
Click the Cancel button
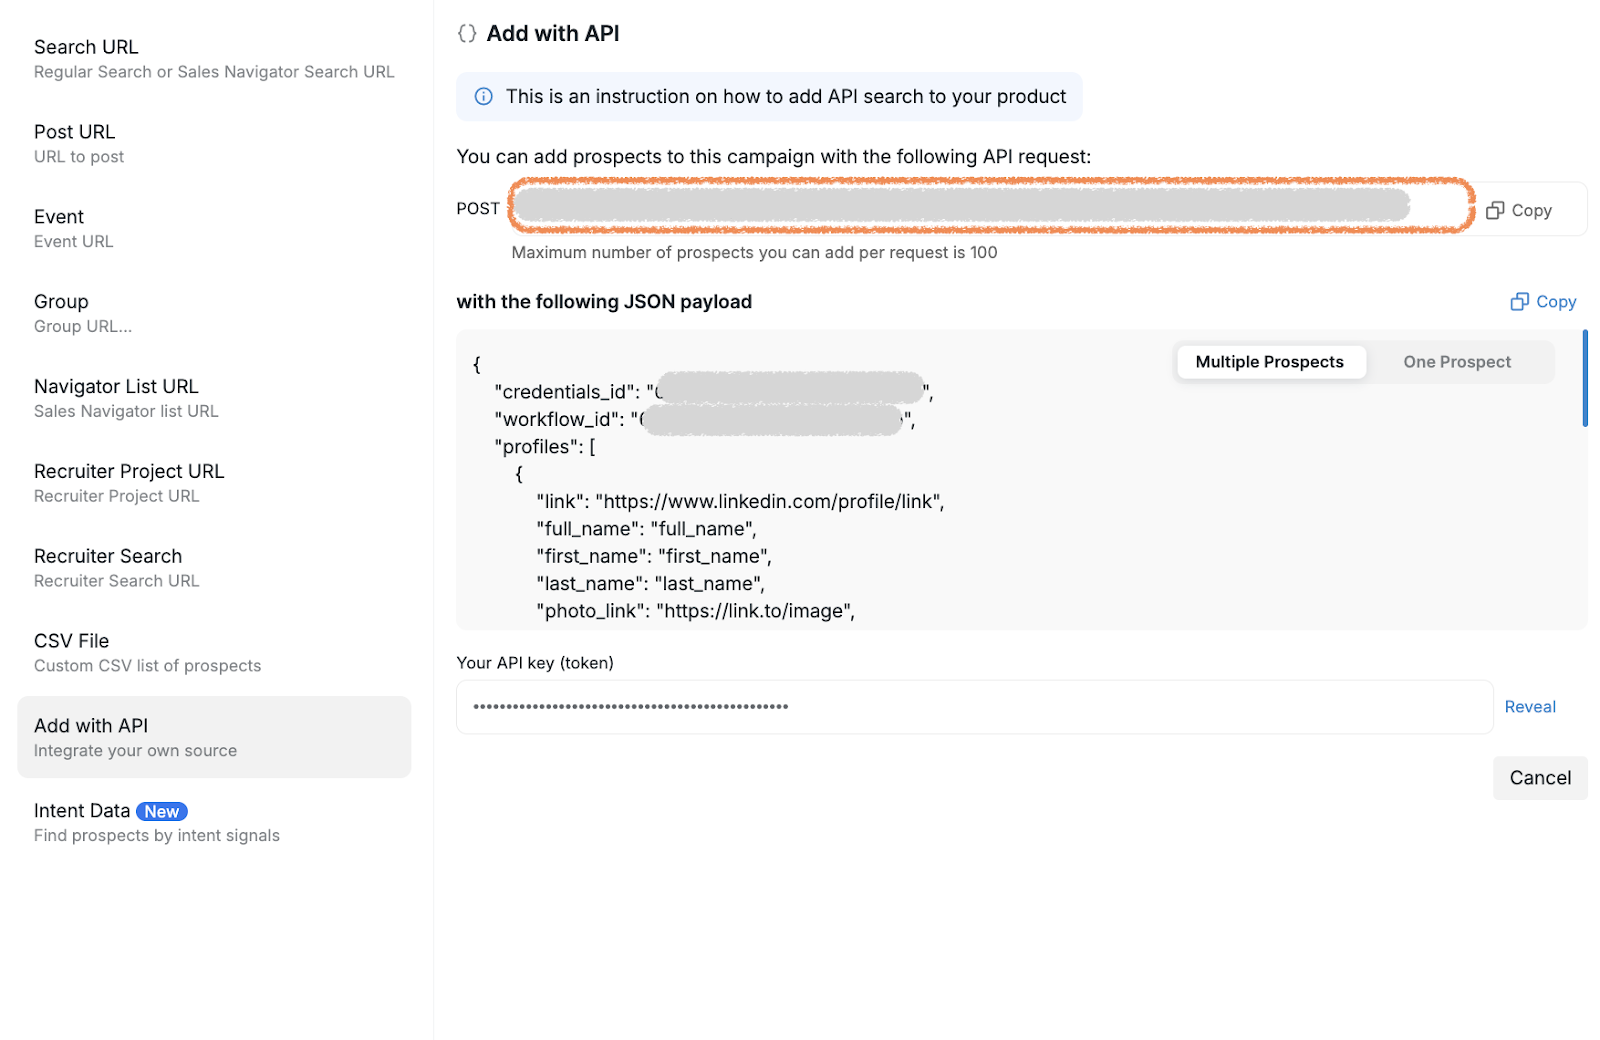(1540, 777)
